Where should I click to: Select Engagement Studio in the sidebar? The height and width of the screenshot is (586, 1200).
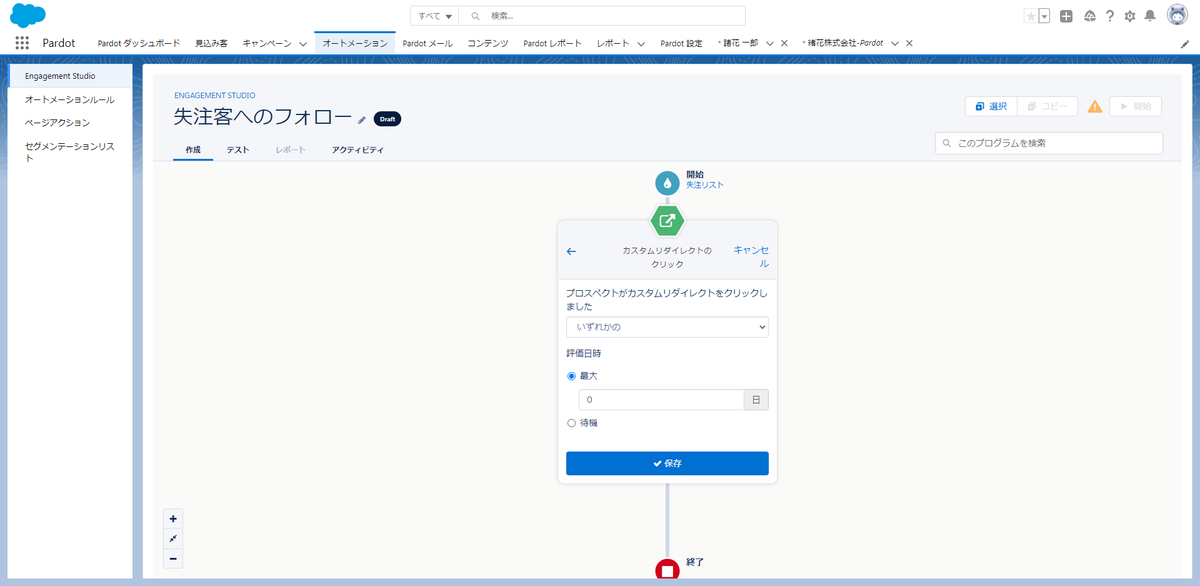(70, 76)
